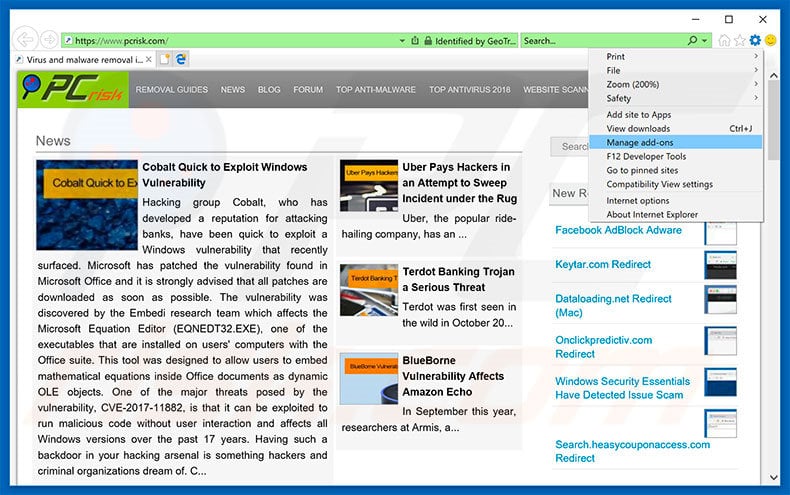Click the Uber Pays Hackers thumbnail
This screenshot has height=495, width=790.
(369, 185)
